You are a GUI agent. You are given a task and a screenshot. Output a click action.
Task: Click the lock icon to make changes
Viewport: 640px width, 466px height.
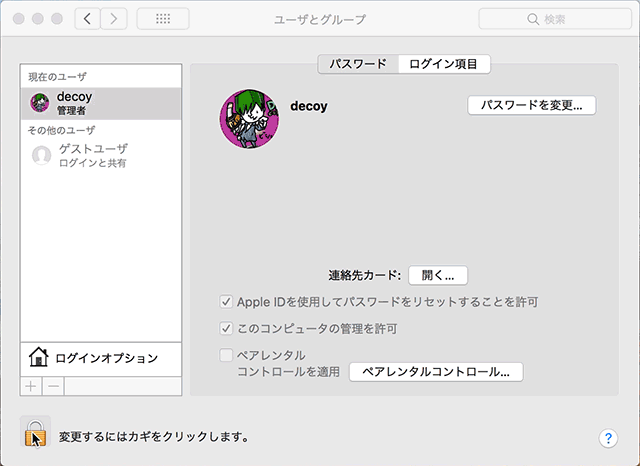point(35,433)
